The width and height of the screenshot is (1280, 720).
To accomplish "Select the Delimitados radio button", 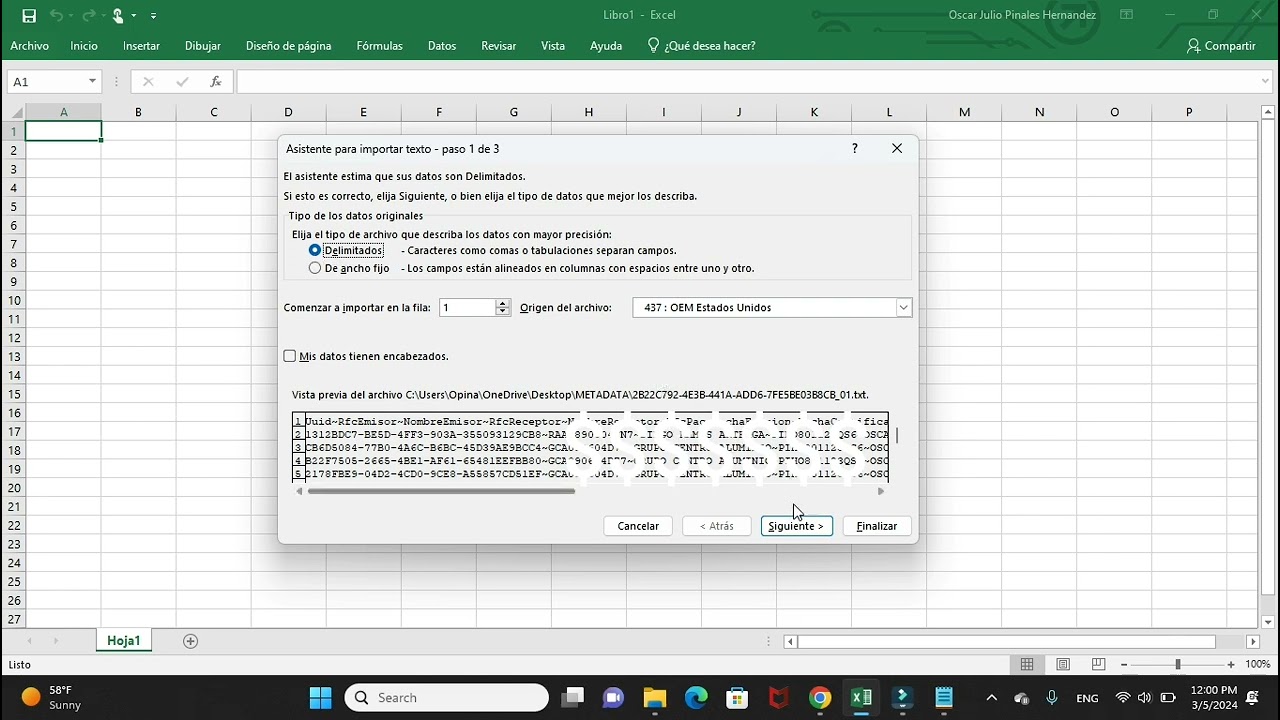I will [315, 250].
